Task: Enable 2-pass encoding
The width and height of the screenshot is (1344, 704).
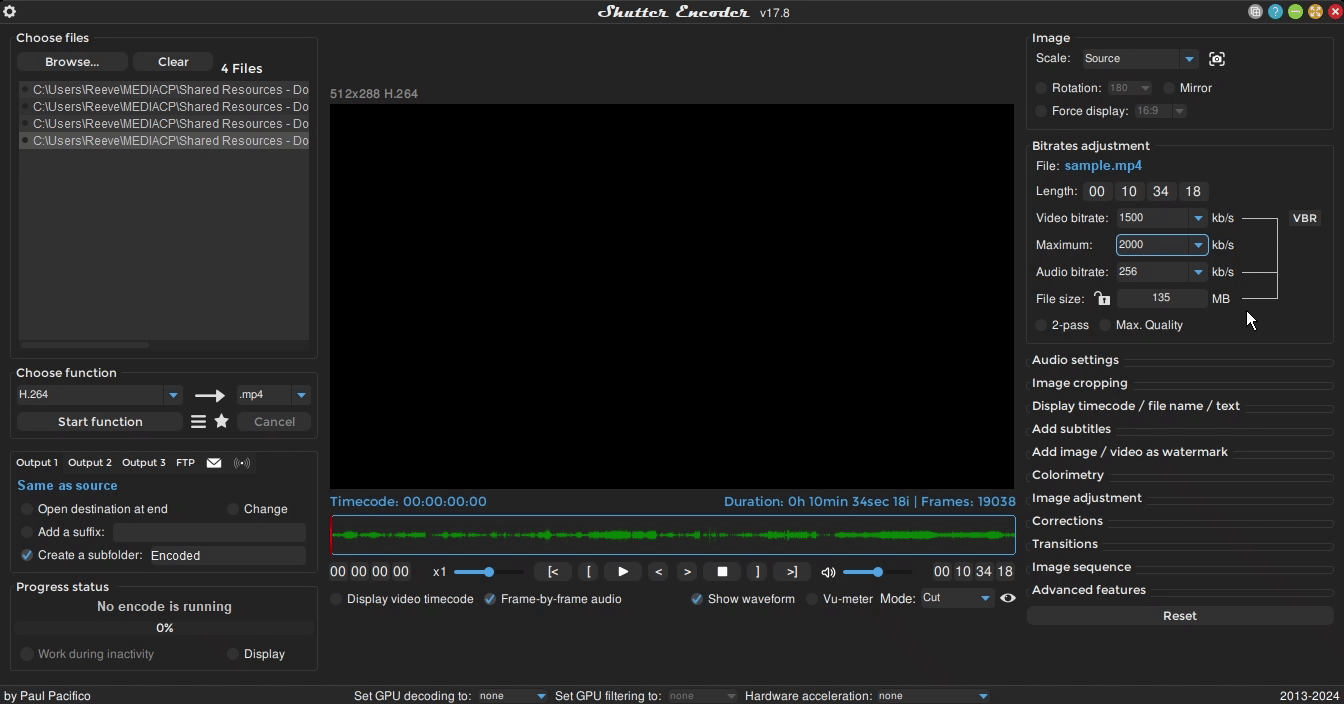Action: (1041, 325)
